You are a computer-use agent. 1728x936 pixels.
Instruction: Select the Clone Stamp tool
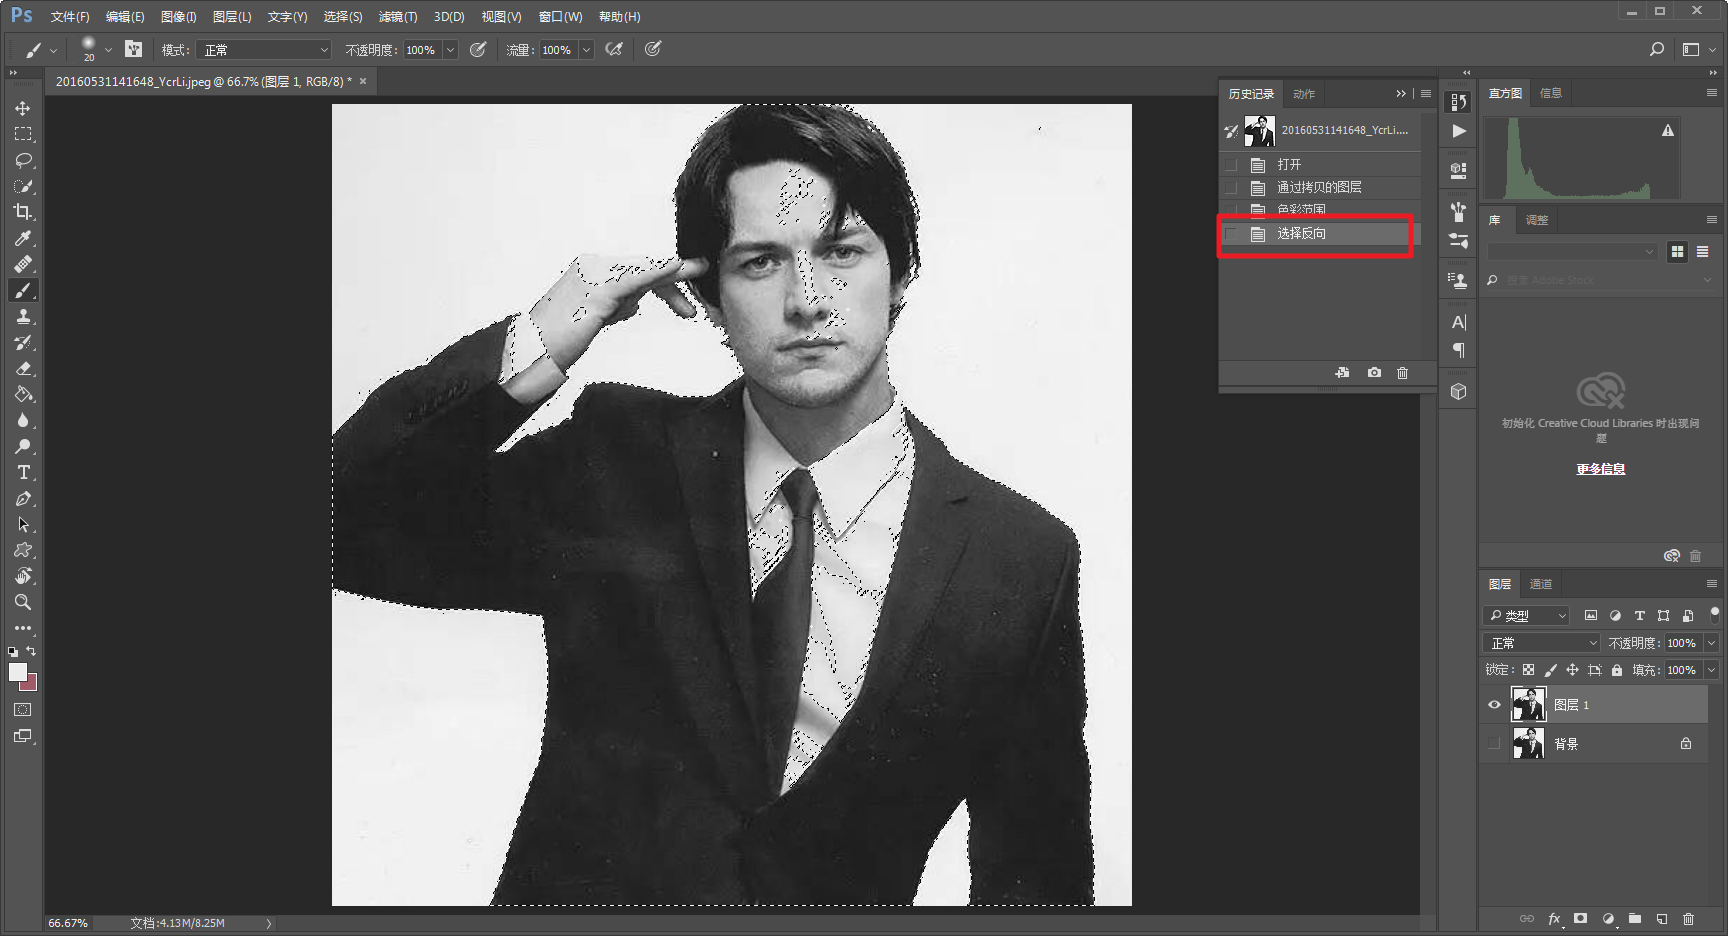point(23,316)
